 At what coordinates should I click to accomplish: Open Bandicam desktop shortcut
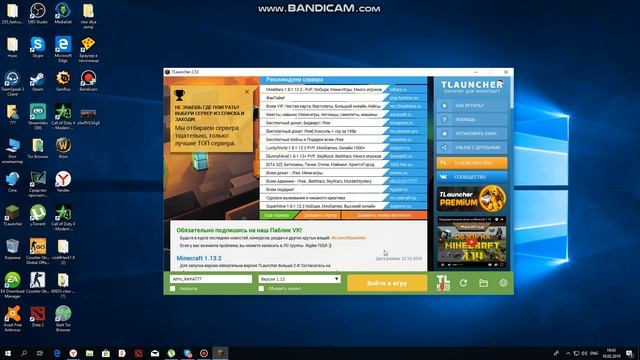click(x=88, y=81)
